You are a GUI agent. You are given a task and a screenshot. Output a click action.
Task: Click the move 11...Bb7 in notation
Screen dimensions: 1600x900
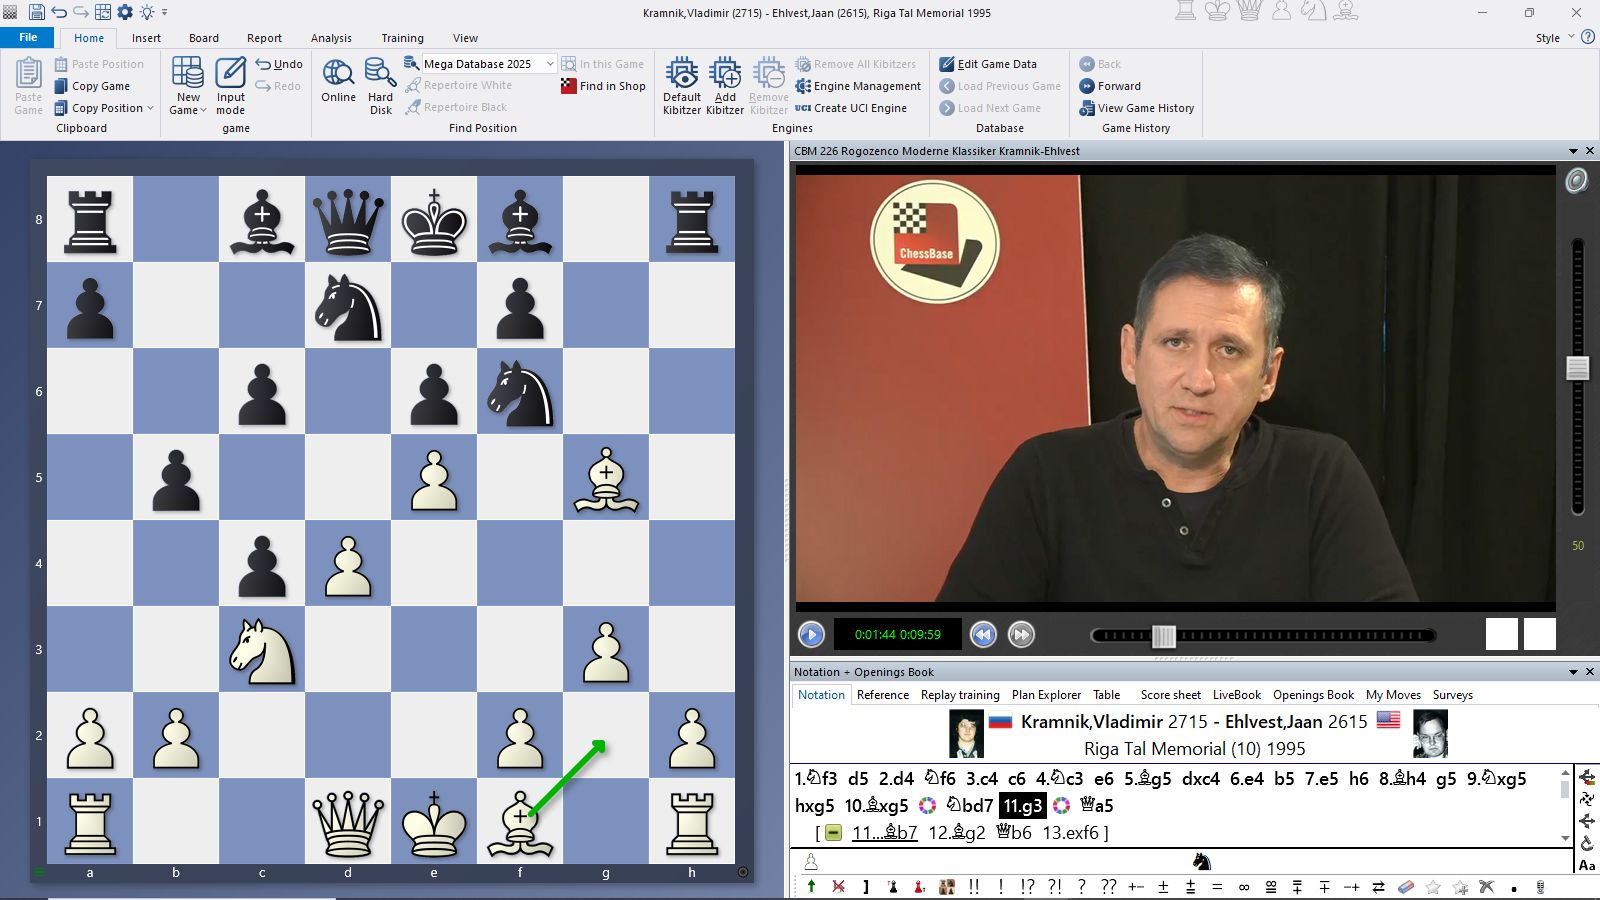884,833
